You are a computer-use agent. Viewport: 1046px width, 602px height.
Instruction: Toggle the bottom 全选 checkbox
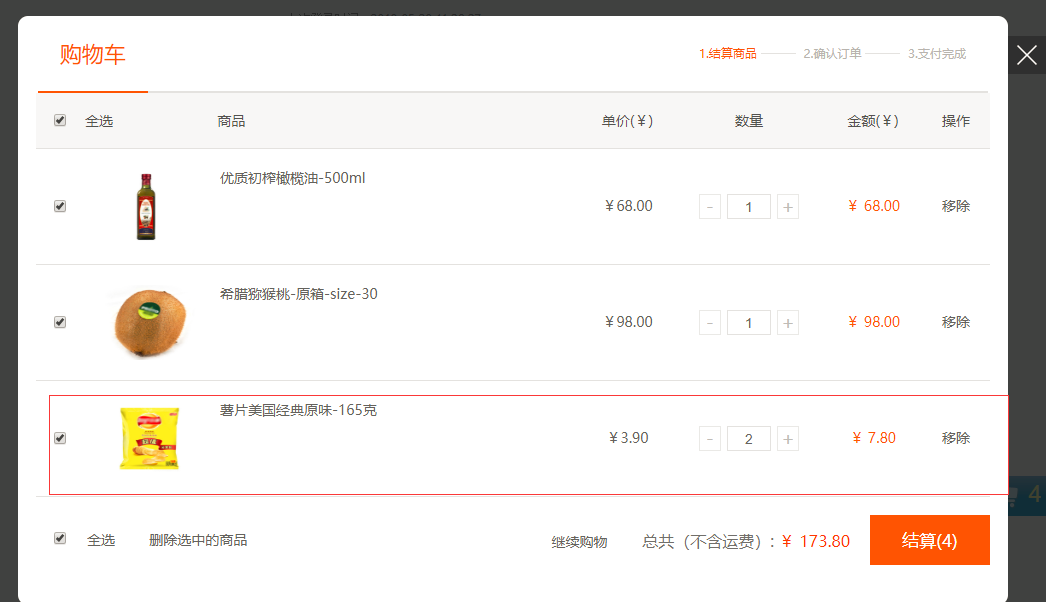60,538
